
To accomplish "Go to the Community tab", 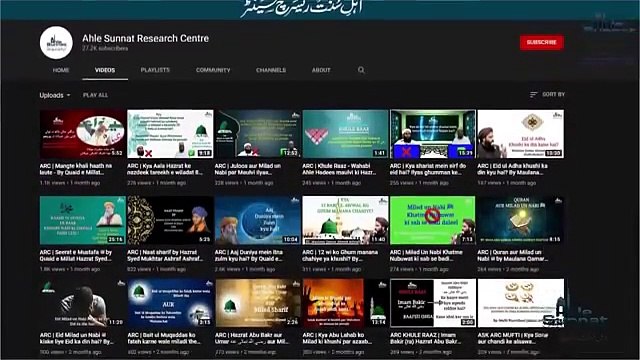I will click(x=213, y=70).
